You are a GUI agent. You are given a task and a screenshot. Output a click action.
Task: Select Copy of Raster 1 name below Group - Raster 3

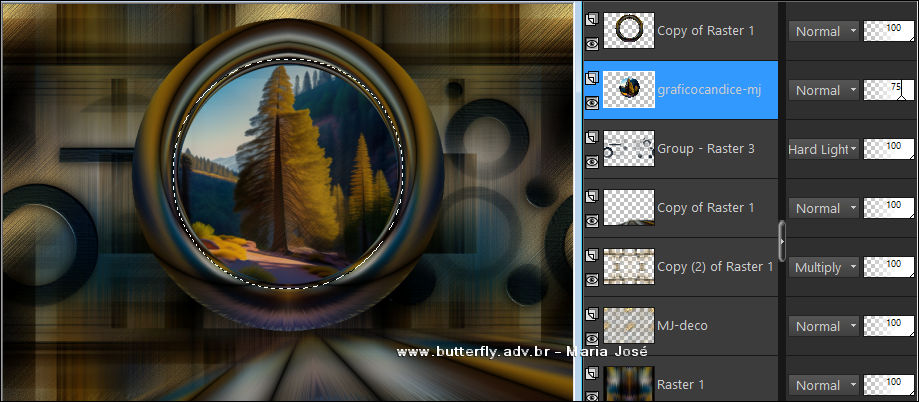point(706,208)
